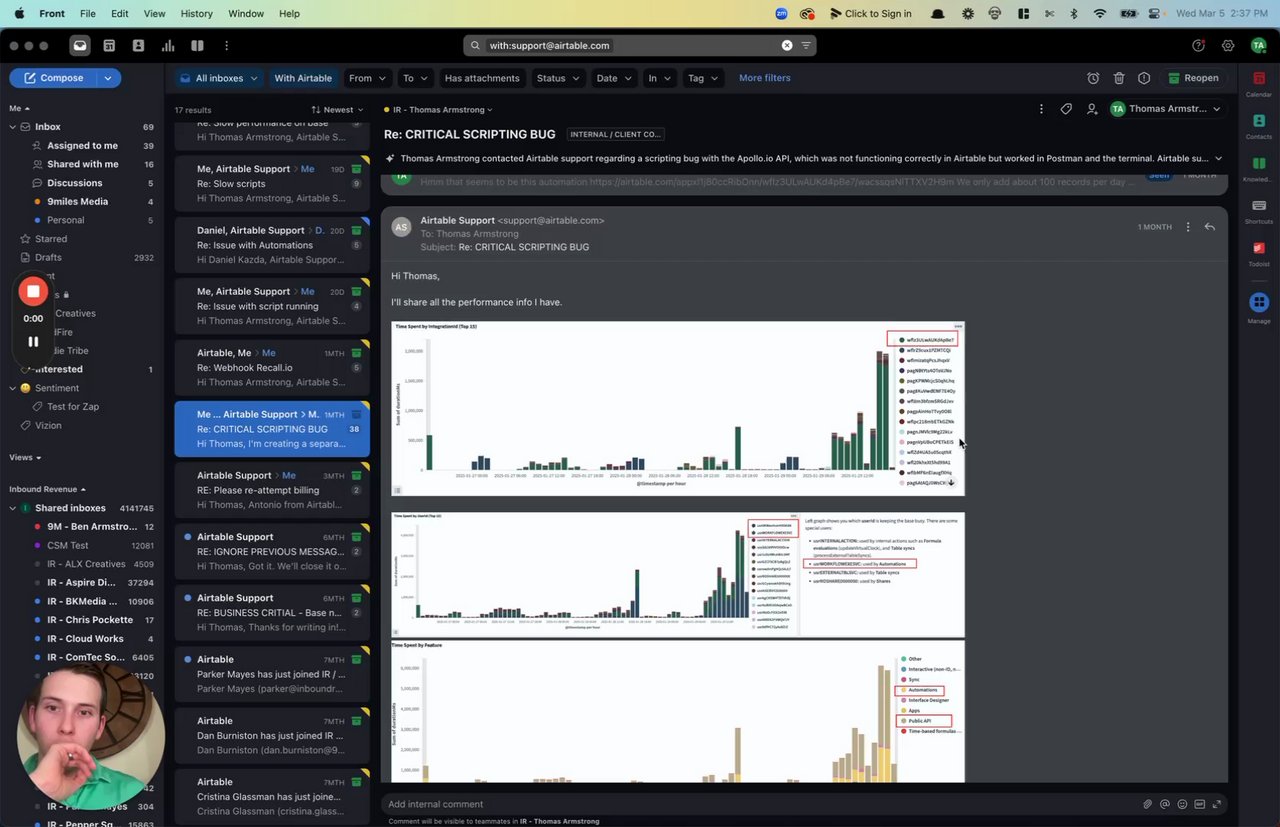Open the inbox view icon in top bar
The image size is (1280, 827).
80,45
